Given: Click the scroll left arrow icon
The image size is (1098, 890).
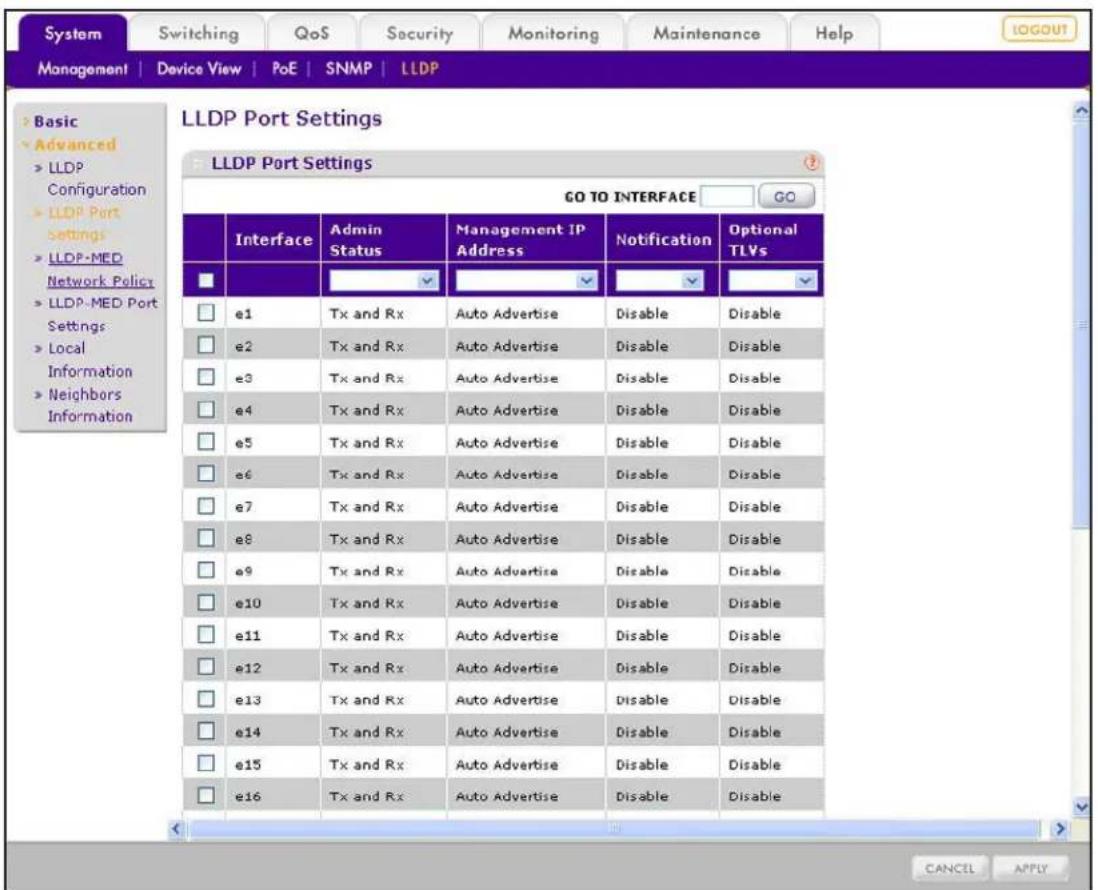Looking at the screenshot, I should tap(177, 829).
